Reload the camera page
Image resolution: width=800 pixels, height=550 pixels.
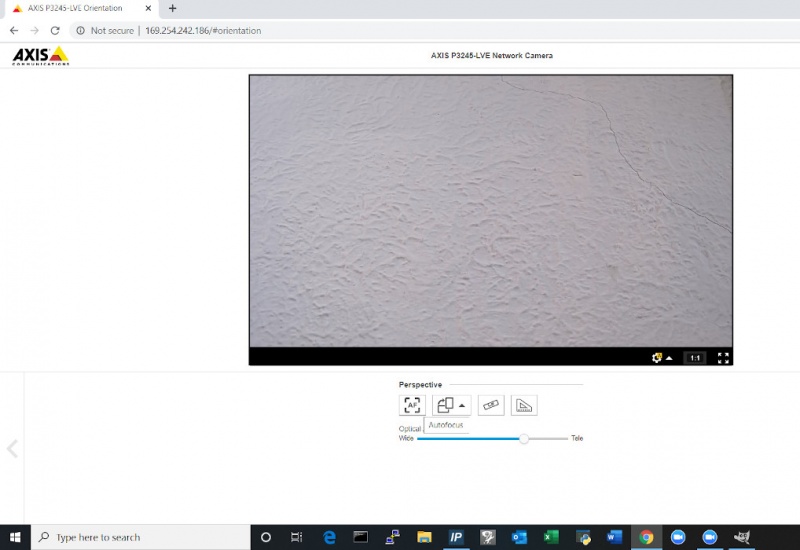55,31
